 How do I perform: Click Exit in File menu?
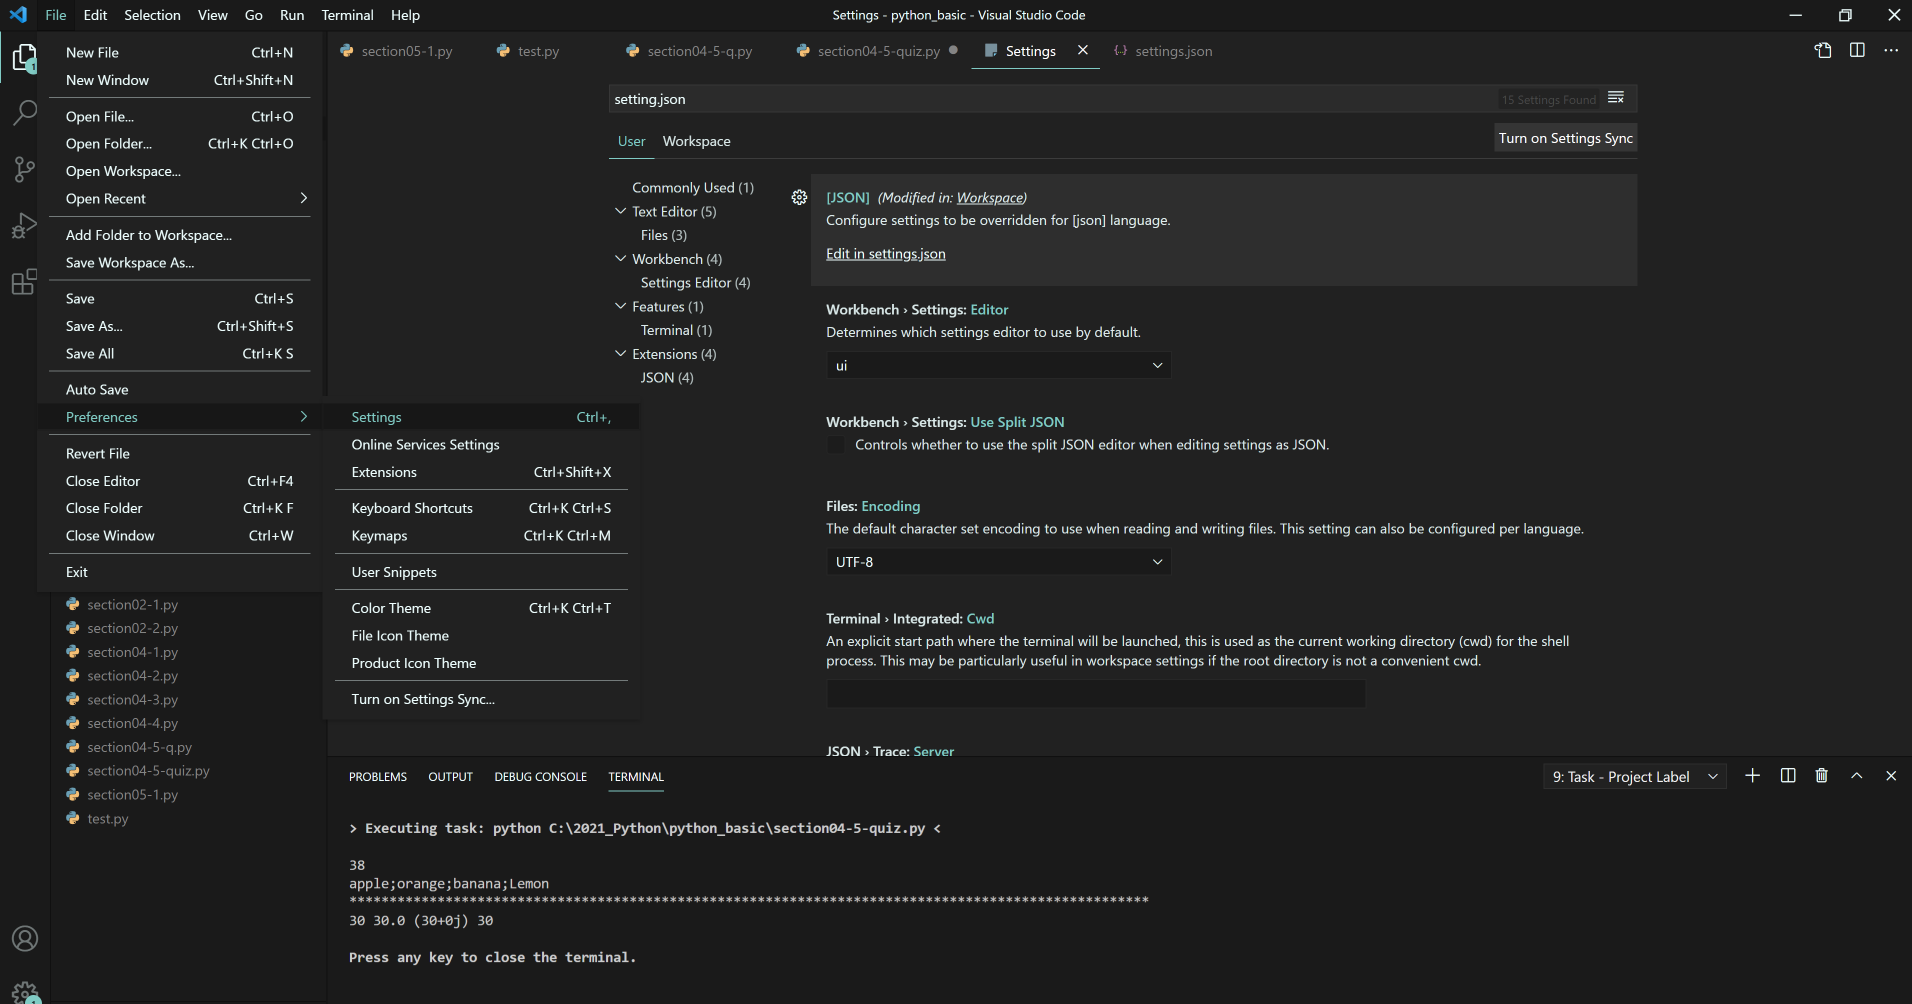180,572
